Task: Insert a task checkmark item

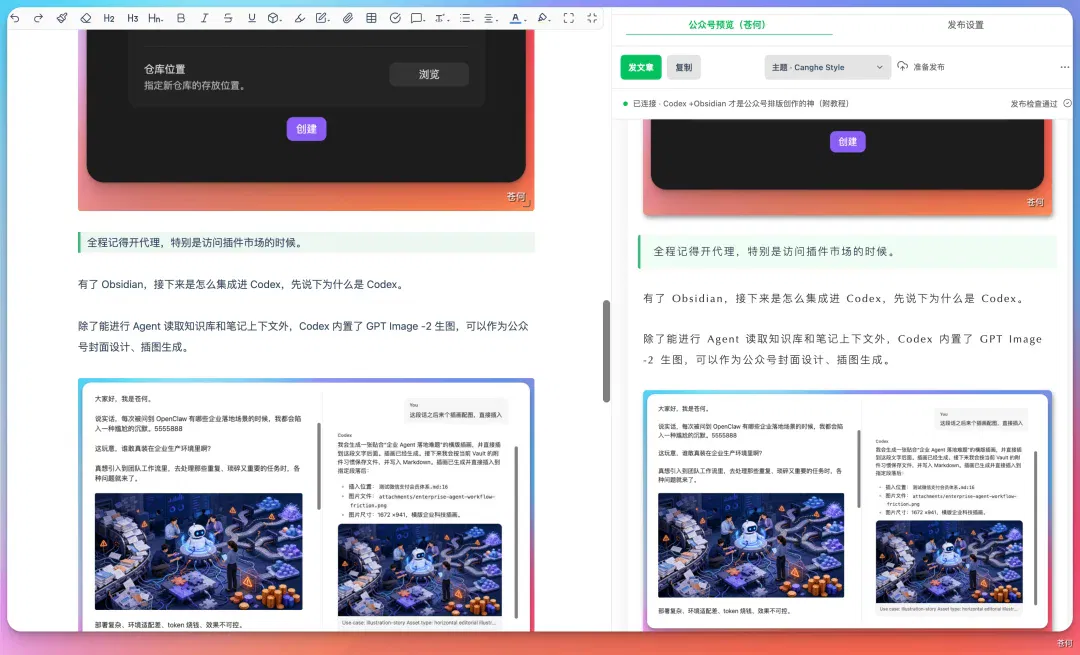Action: point(395,18)
